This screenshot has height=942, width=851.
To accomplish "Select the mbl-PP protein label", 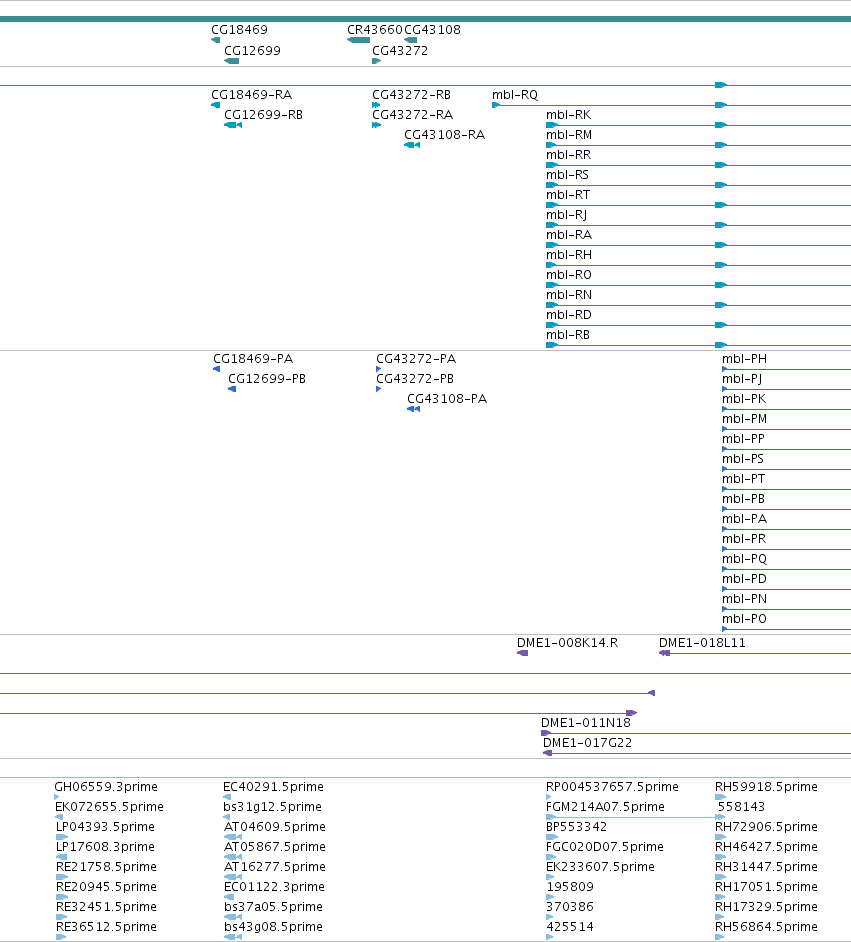I will 743,439.
